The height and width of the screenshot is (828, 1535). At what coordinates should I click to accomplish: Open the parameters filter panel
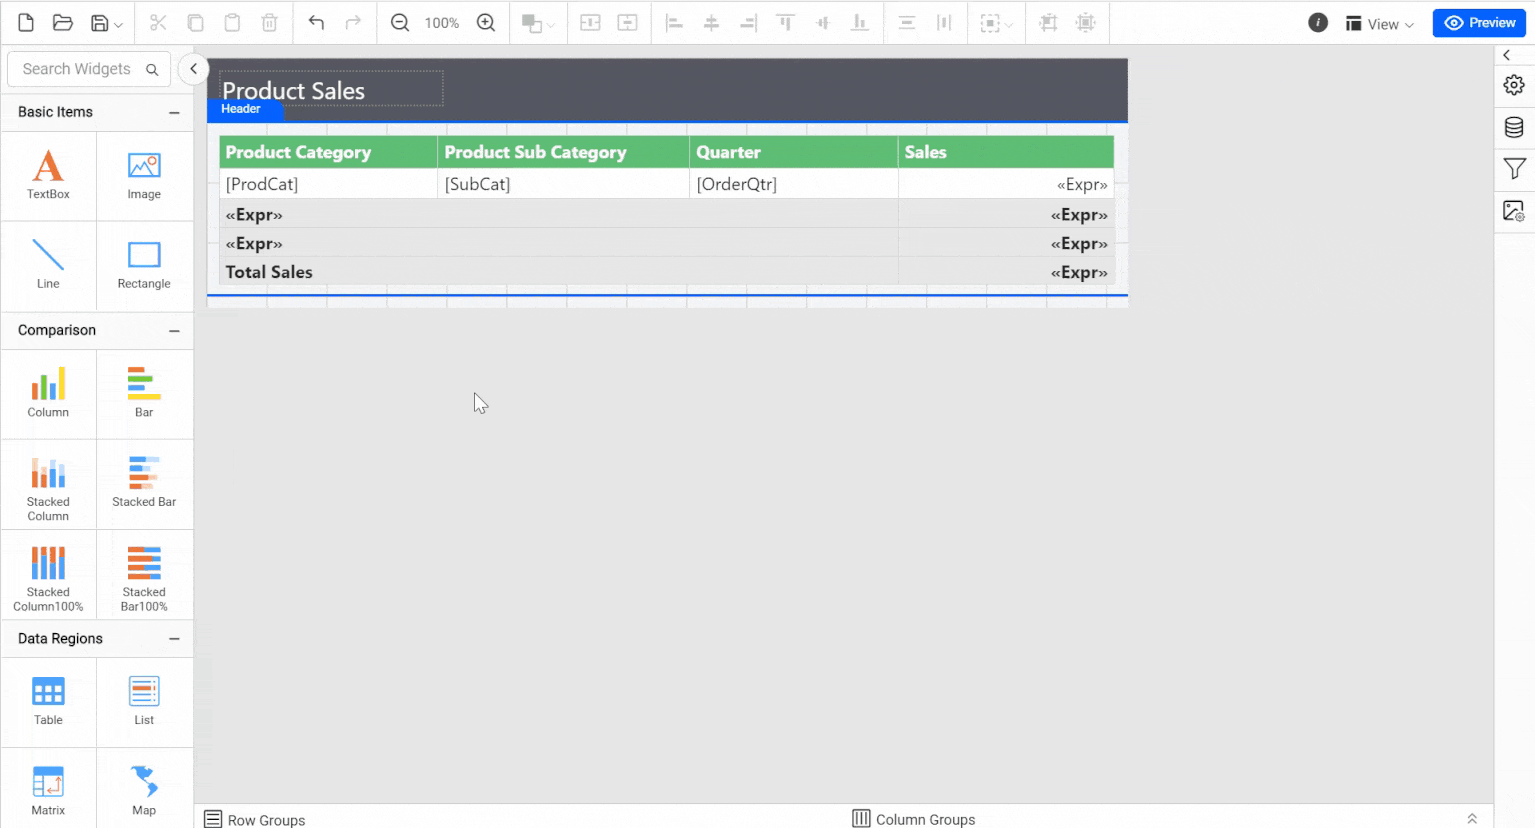(1514, 169)
